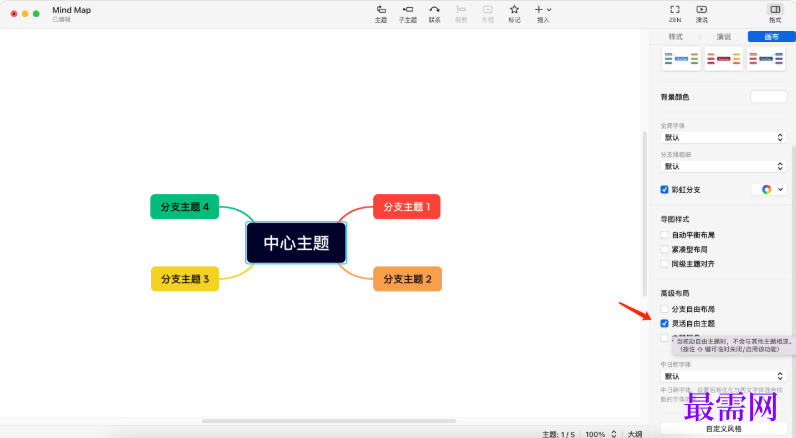Disable the 彩虹分支 checkbox
The width and height of the screenshot is (796, 438).
(x=664, y=189)
